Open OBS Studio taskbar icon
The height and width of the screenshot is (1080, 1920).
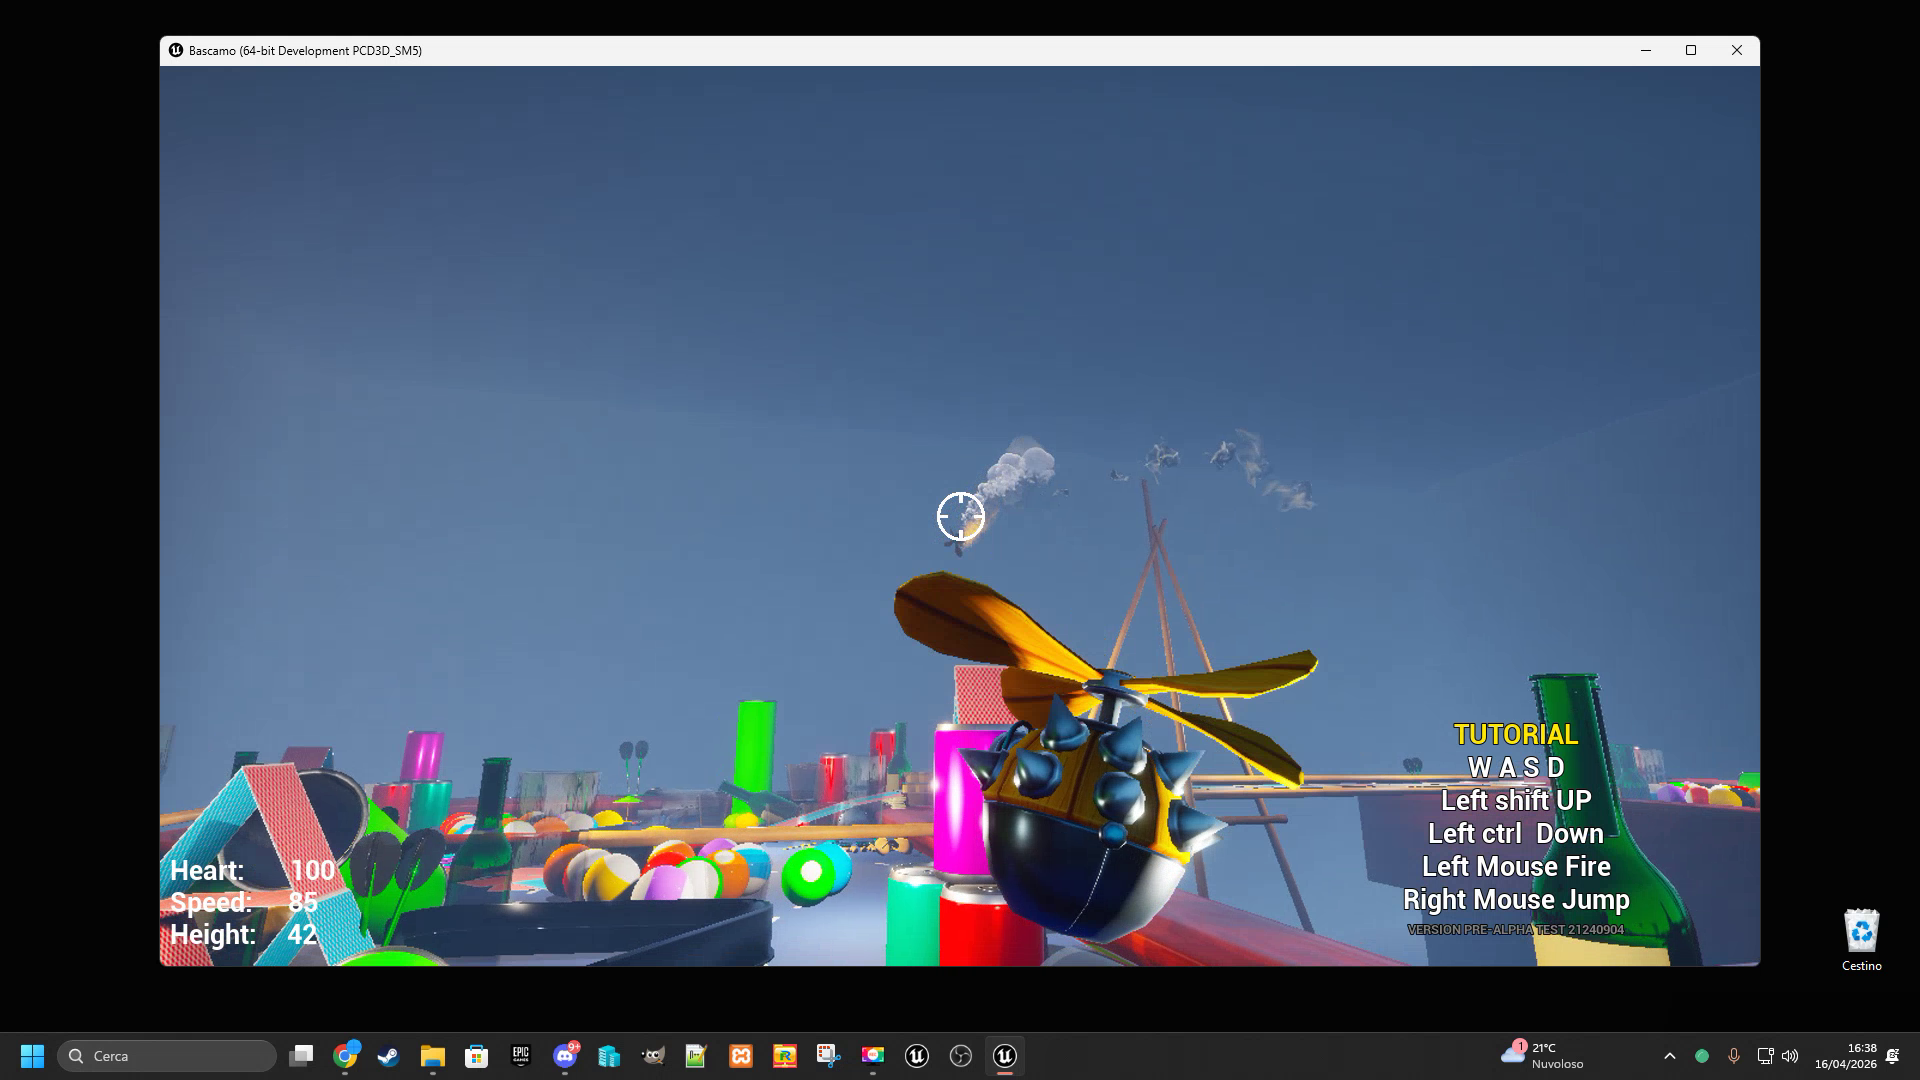[960, 1056]
